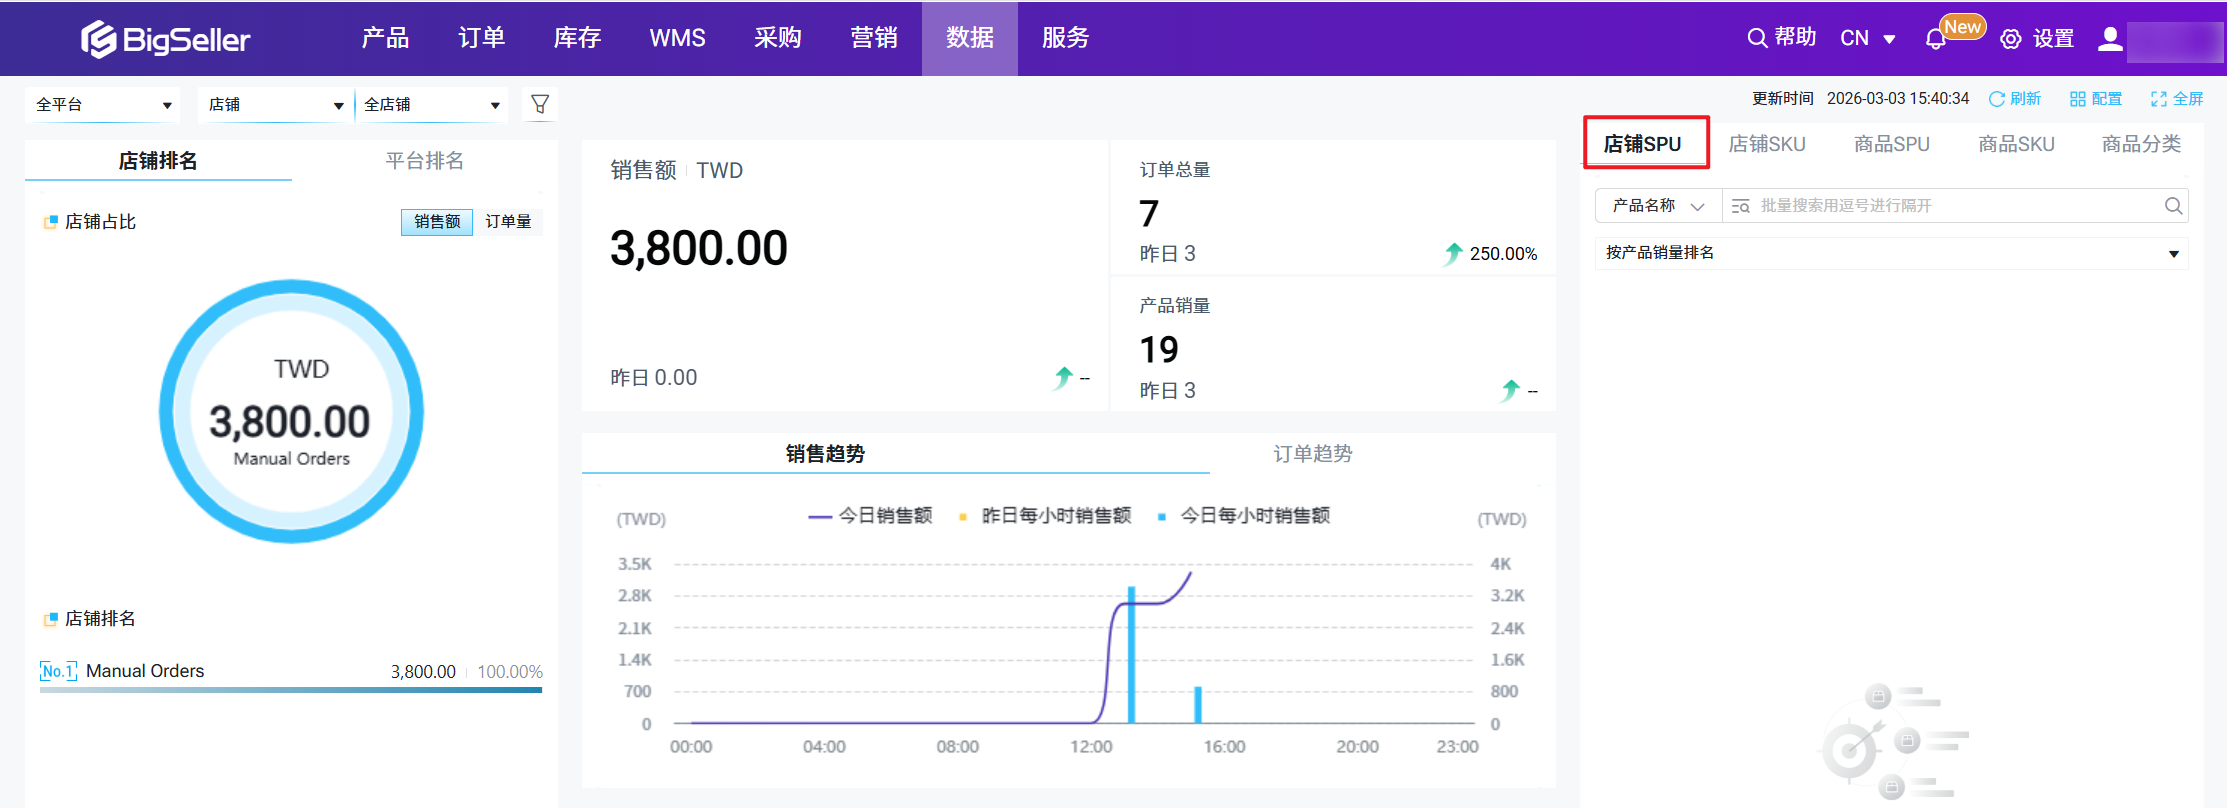Click the 配置 configuration button
Image resolution: width=2227 pixels, height=808 pixels.
2096,99
